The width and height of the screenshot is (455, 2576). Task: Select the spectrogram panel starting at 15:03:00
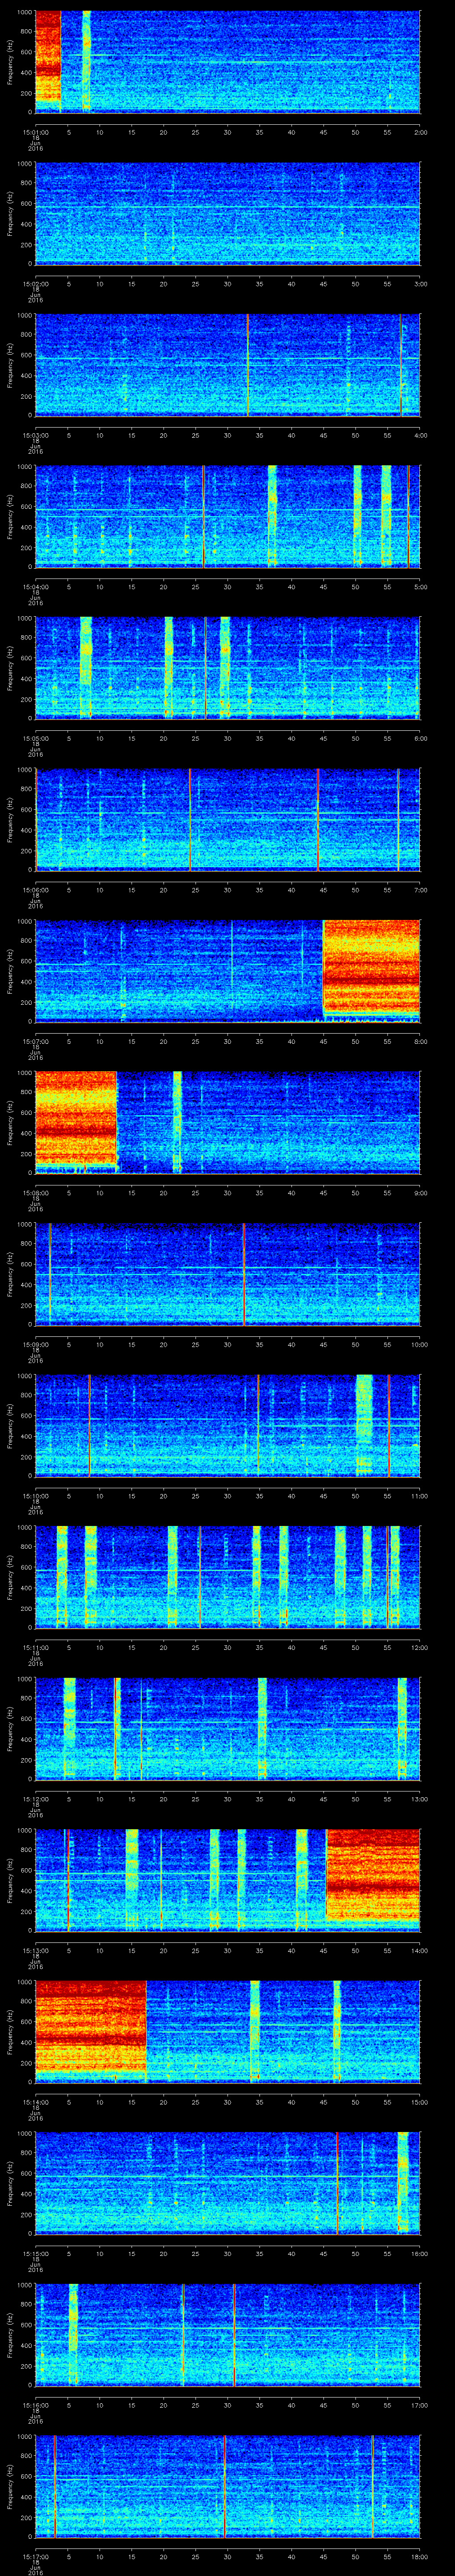click(x=227, y=364)
